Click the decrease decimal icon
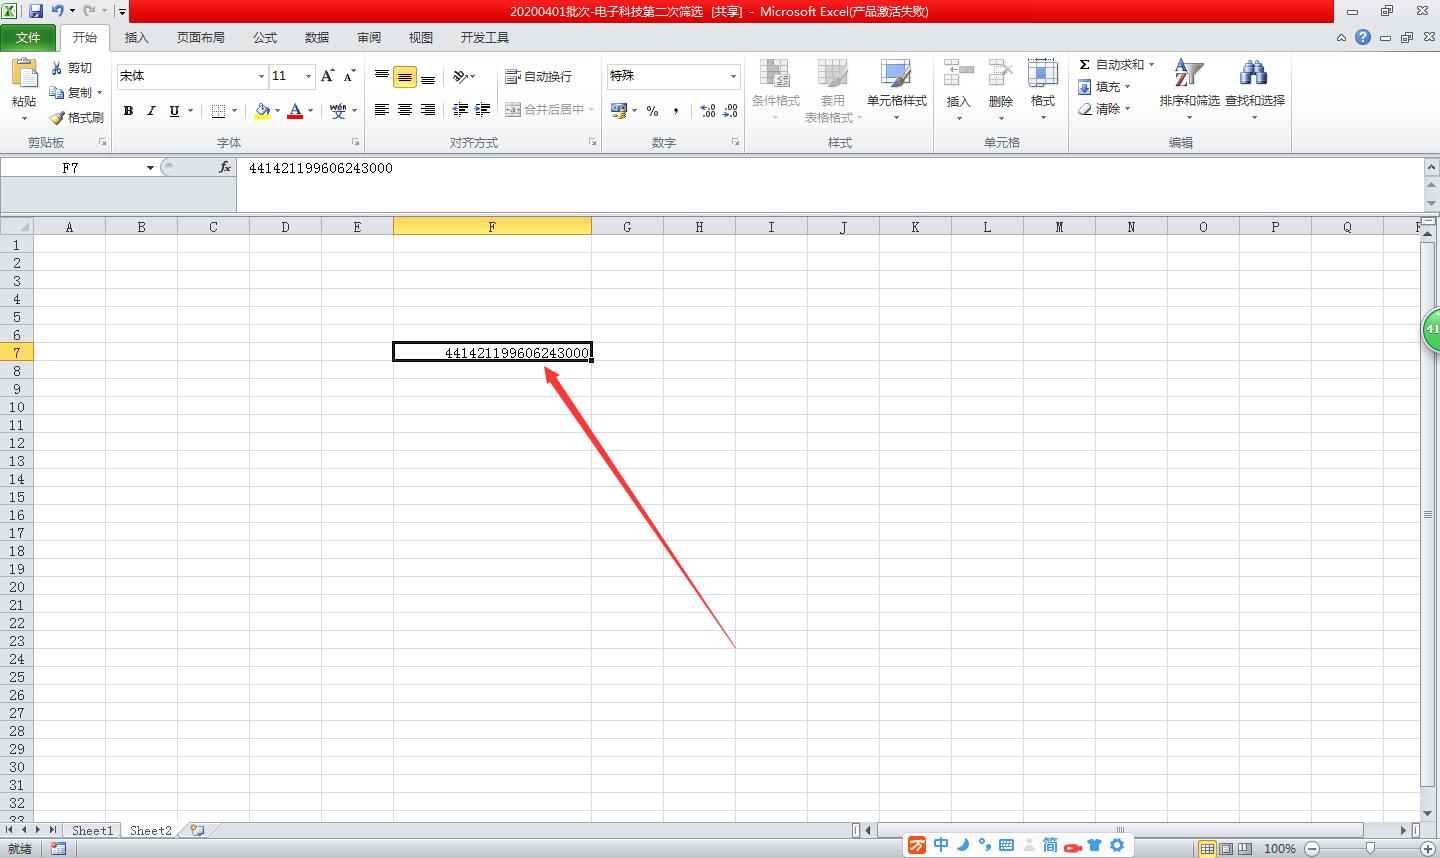Screen dimensions: 1440x858 [x=730, y=111]
